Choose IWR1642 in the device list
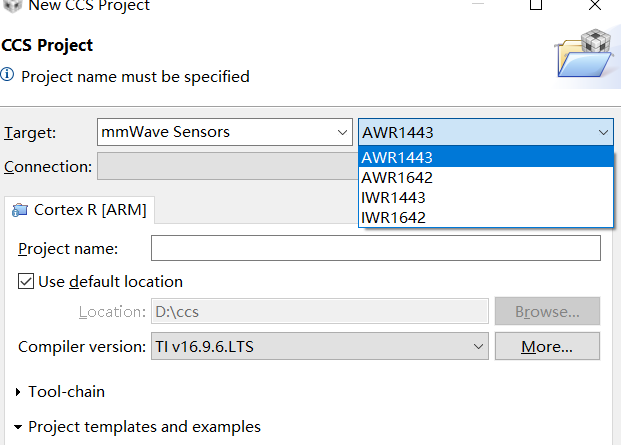621x445 pixels. click(x=396, y=217)
